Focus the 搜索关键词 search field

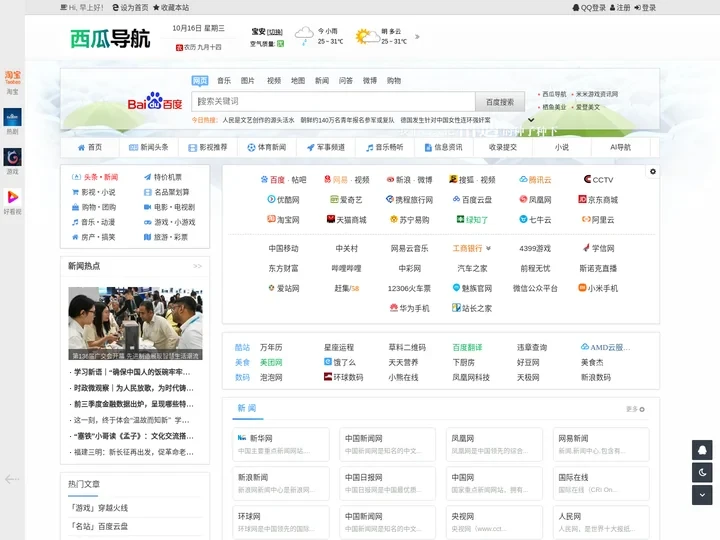(333, 101)
